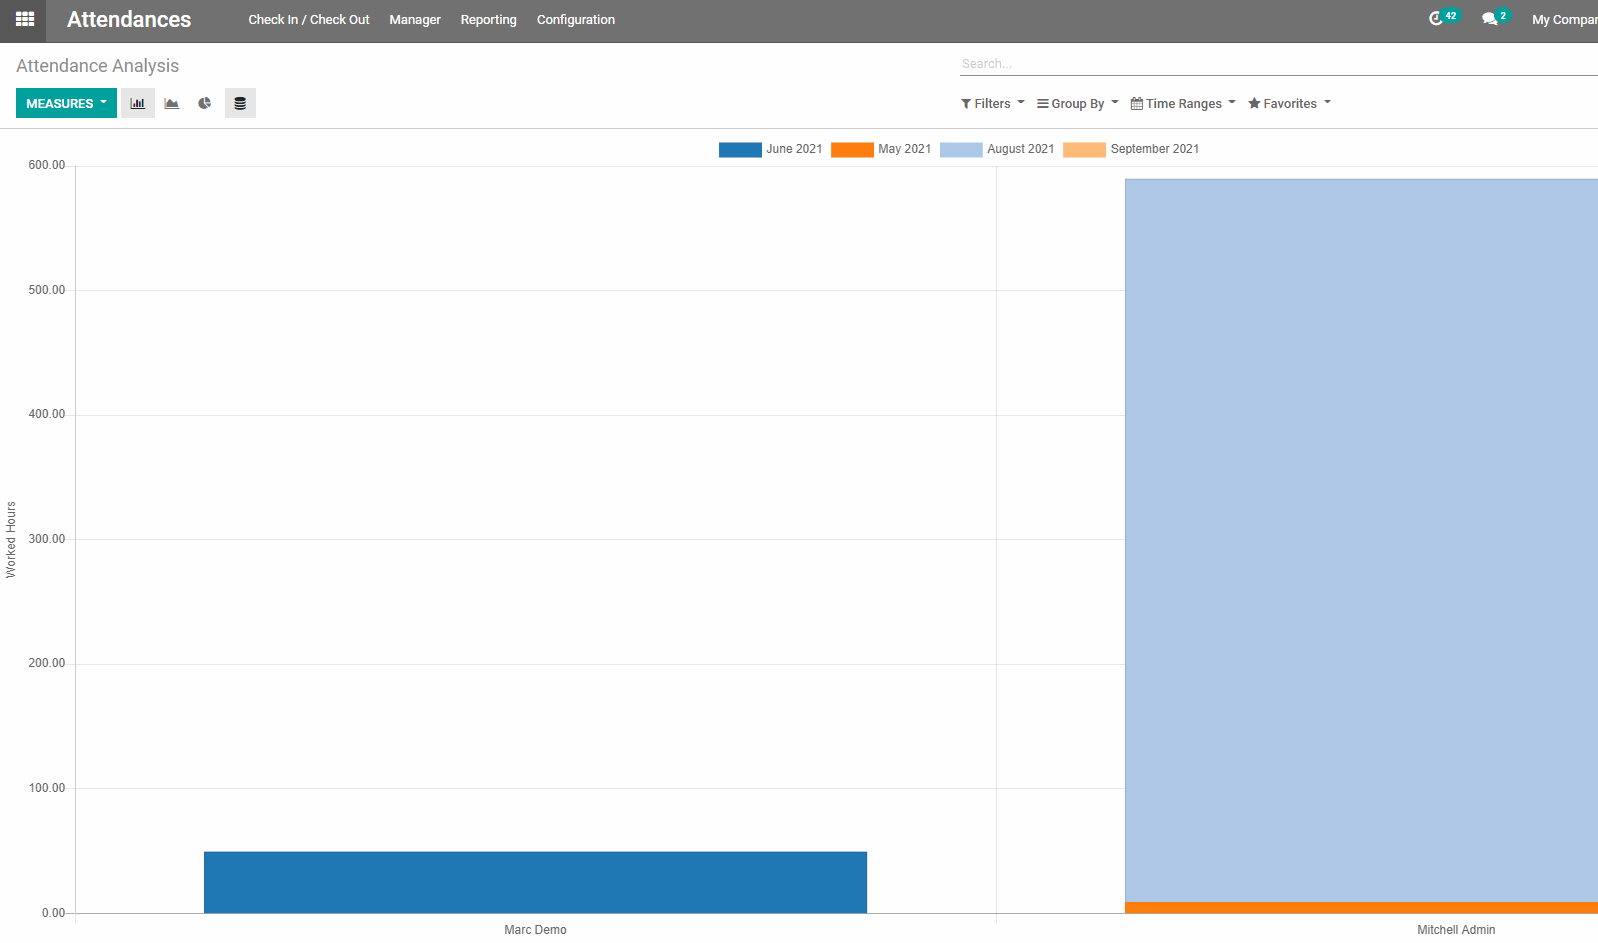Expand the Filters dropdown
Image resolution: width=1598 pixels, height=943 pixels.
point(993,103)
